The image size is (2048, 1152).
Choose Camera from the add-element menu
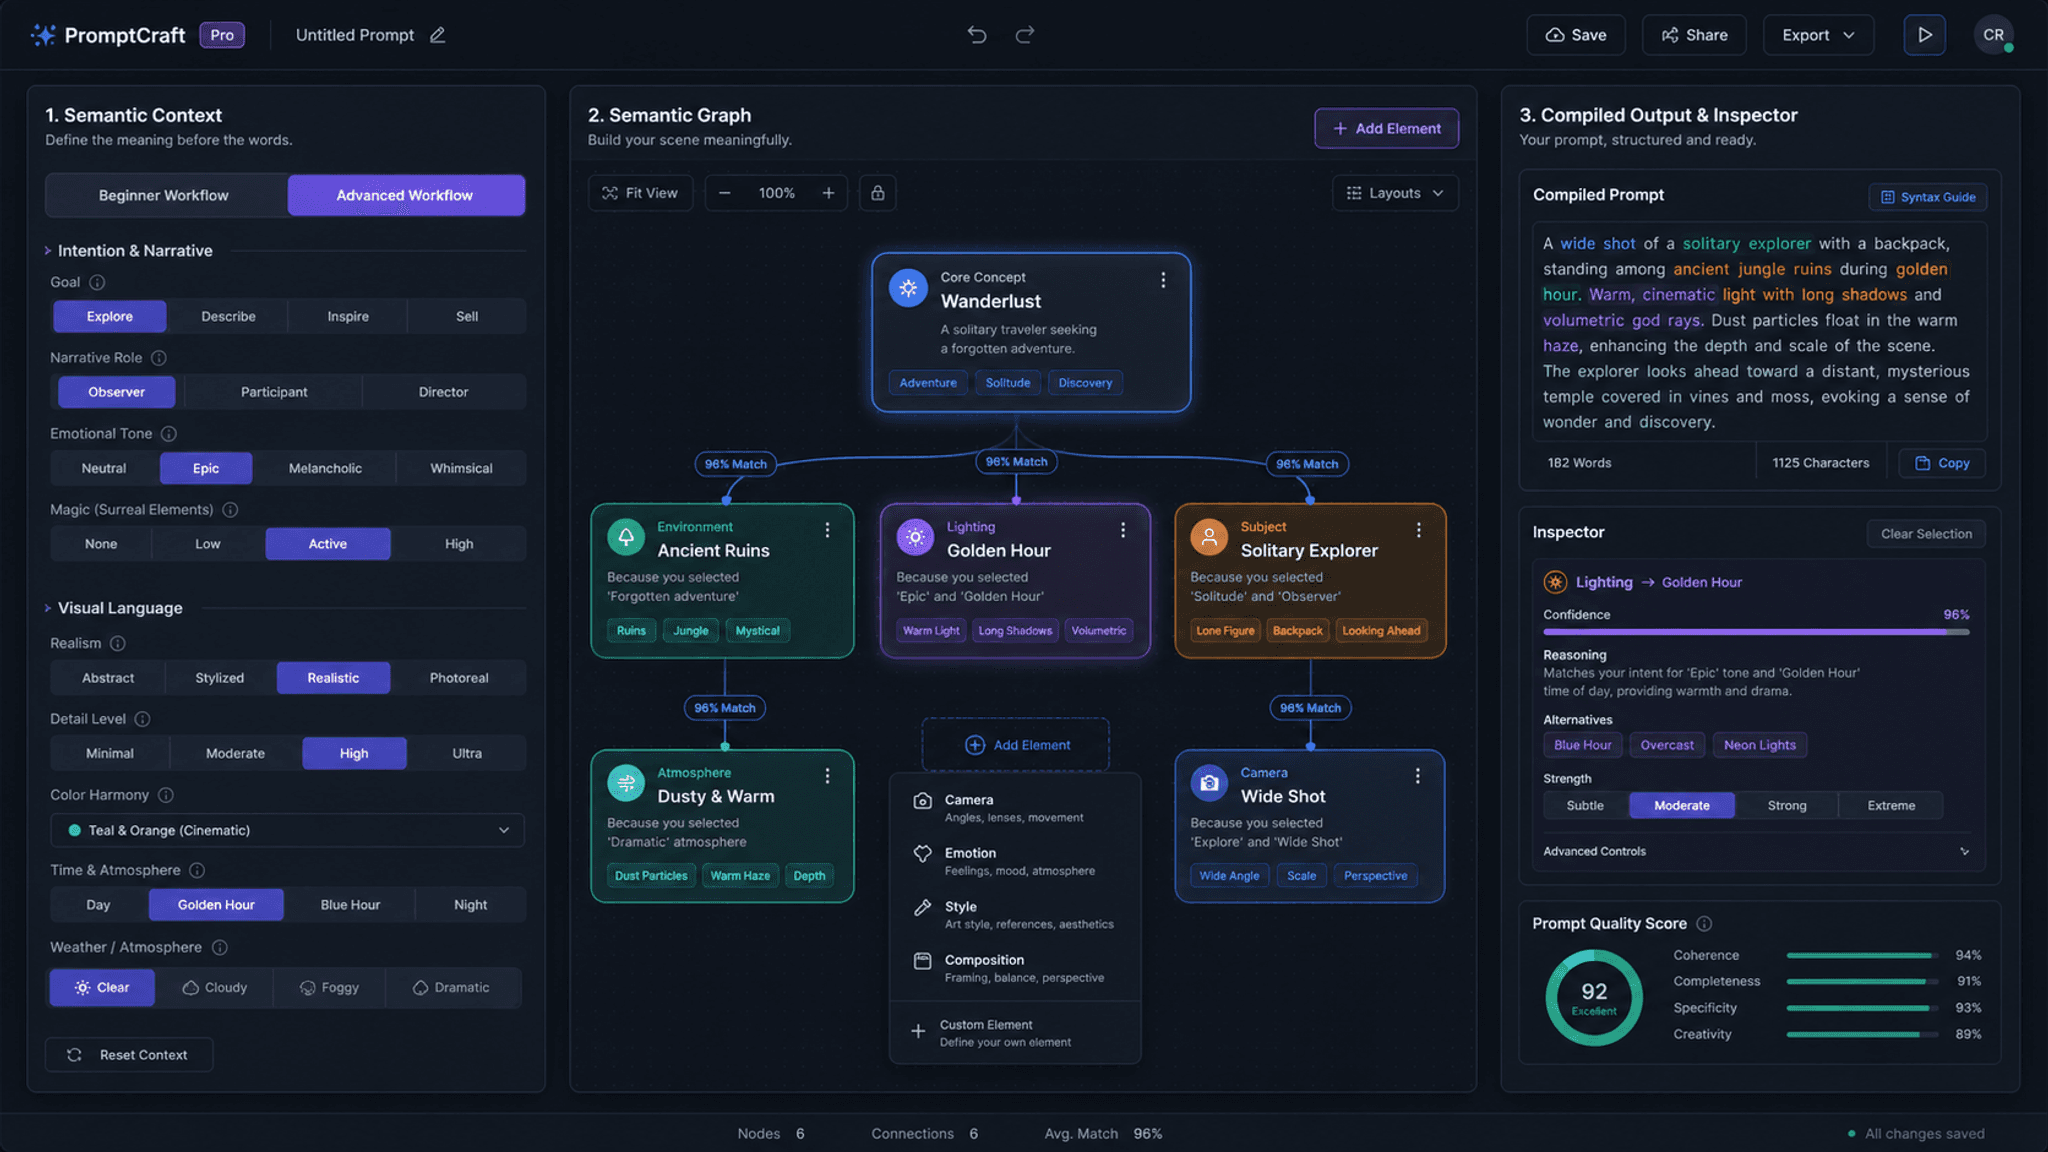point(1015,808)
